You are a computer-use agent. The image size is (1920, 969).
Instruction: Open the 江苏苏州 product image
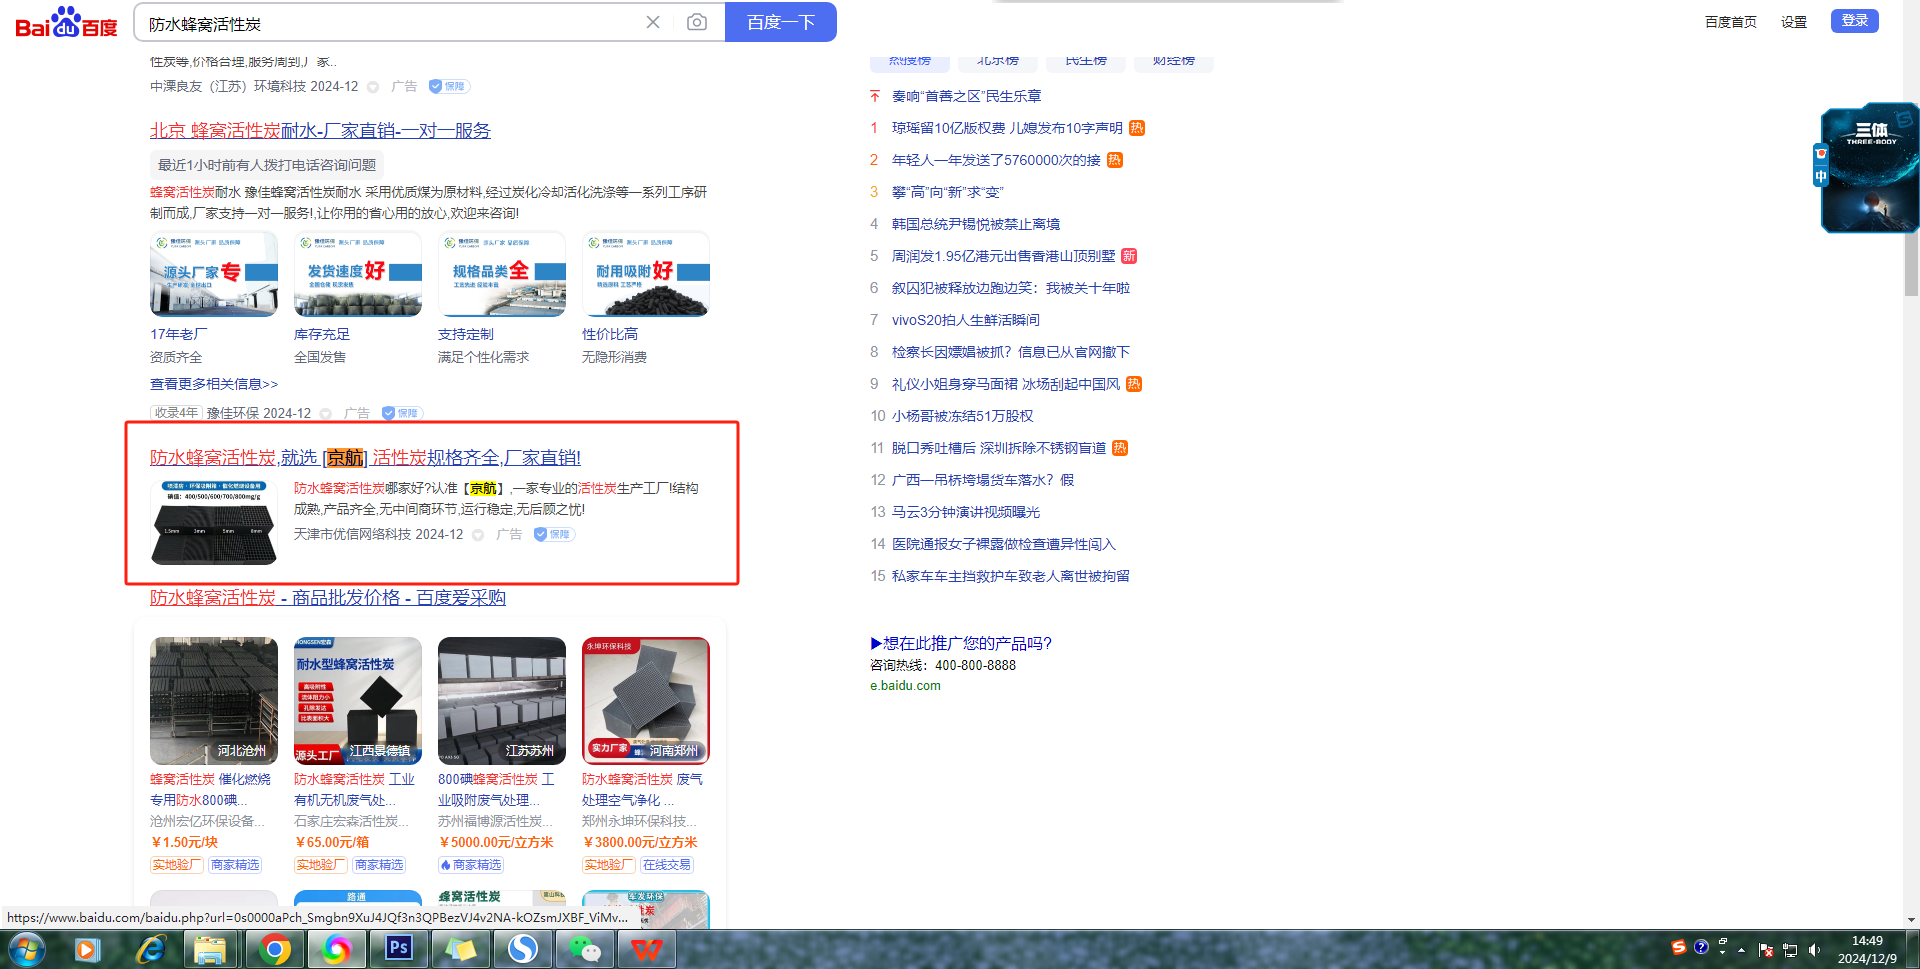tap(502, 701)
